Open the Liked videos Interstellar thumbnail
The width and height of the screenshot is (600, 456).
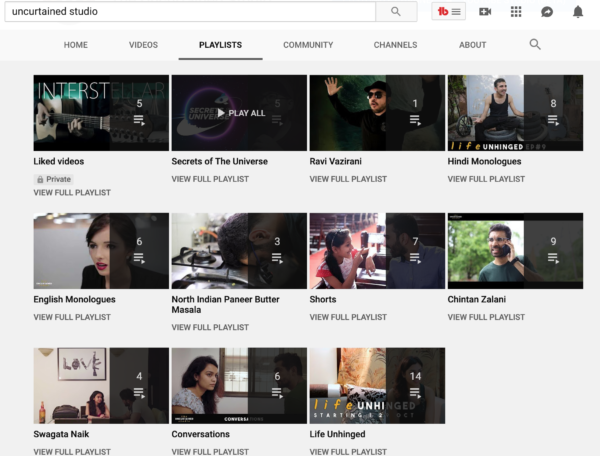101,113
